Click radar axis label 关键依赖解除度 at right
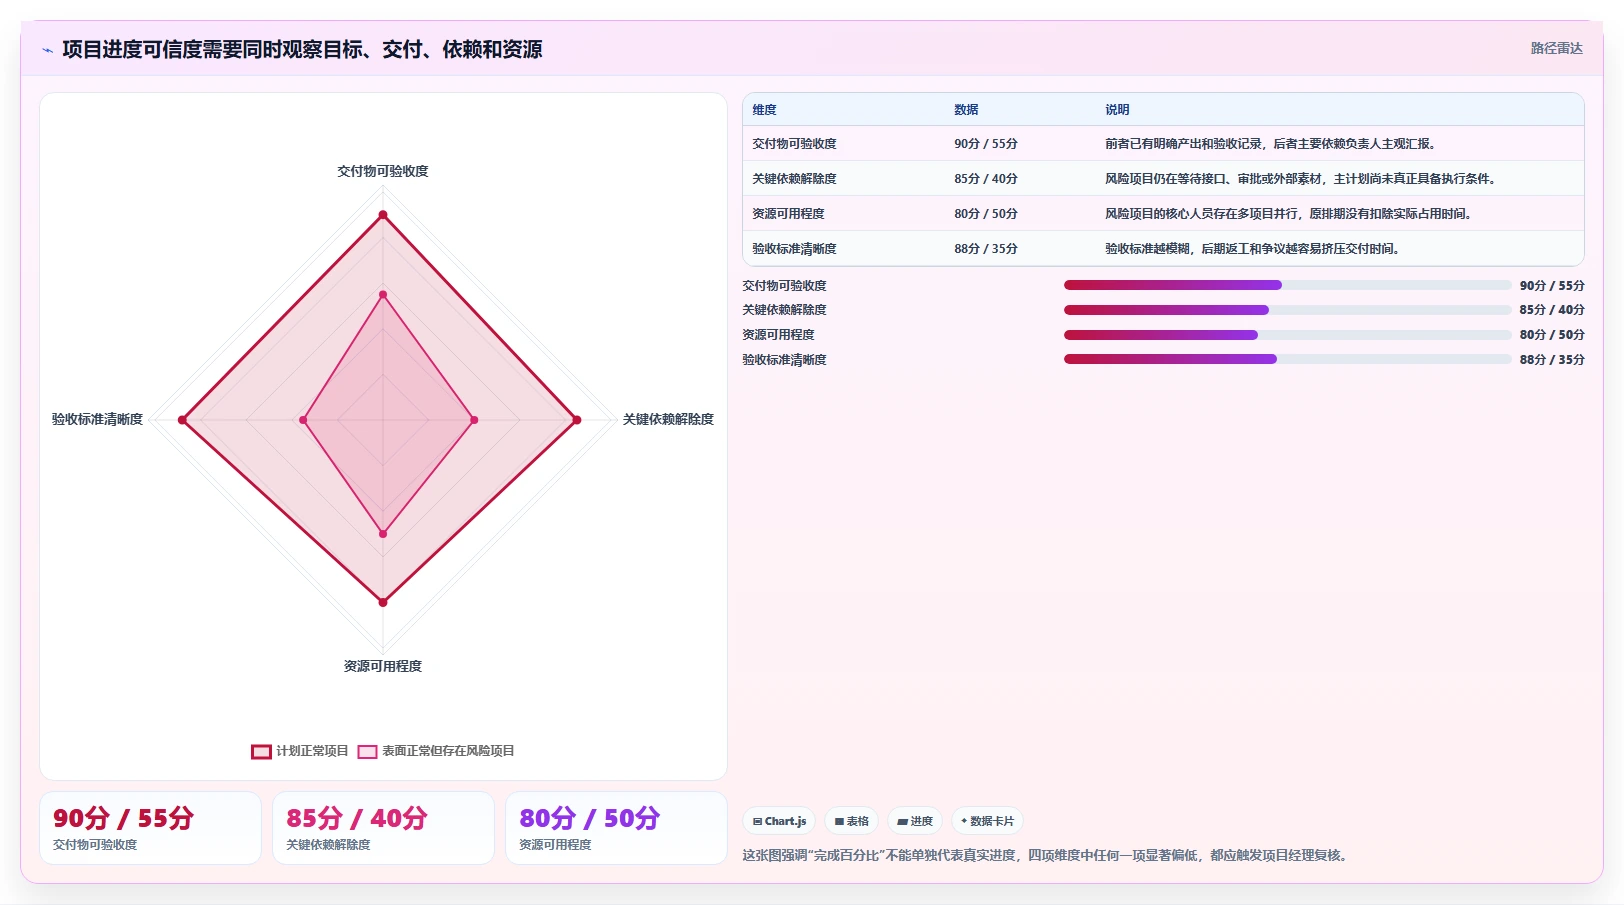Screen dimensions: 1624x905 tap(668, 419)
